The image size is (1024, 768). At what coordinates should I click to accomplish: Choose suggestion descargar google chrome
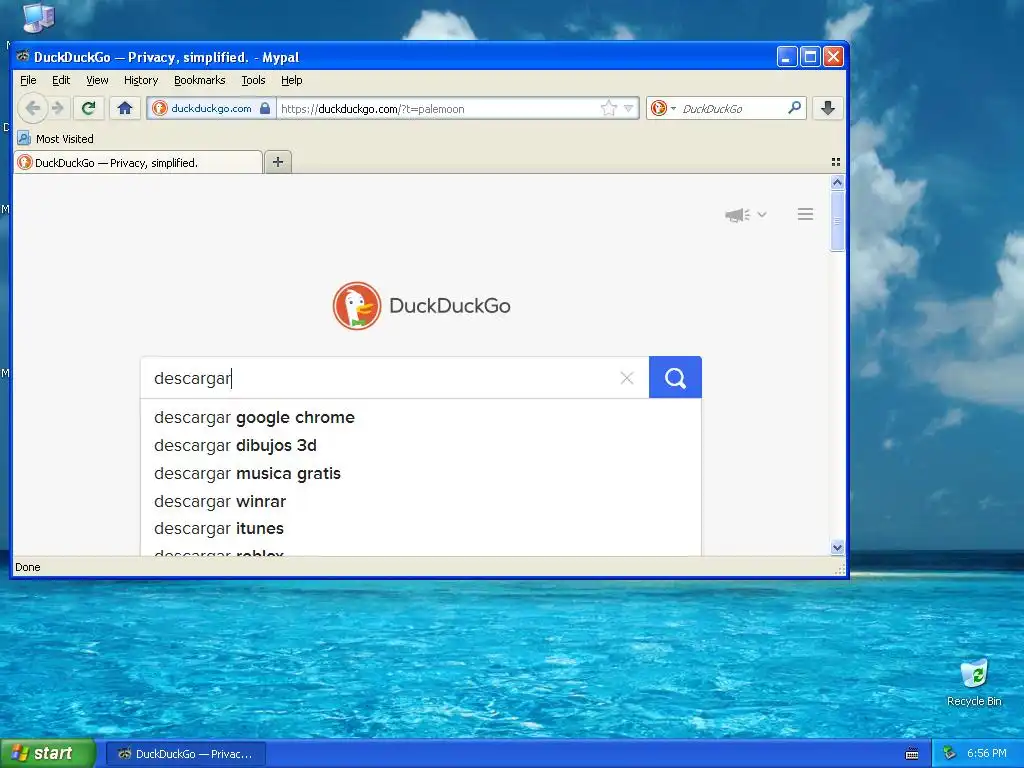point(421,417)
